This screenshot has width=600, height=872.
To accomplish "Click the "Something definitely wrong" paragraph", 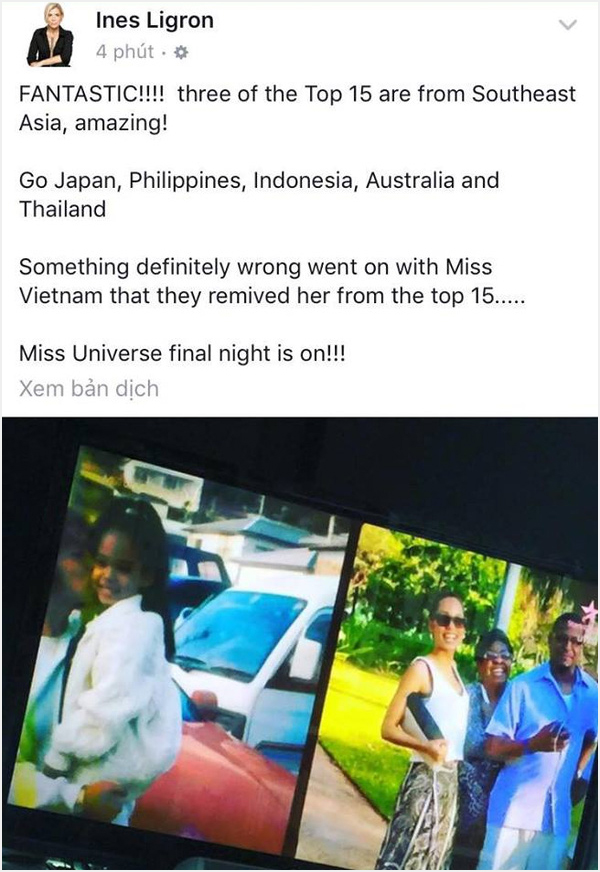I will 272,281.
